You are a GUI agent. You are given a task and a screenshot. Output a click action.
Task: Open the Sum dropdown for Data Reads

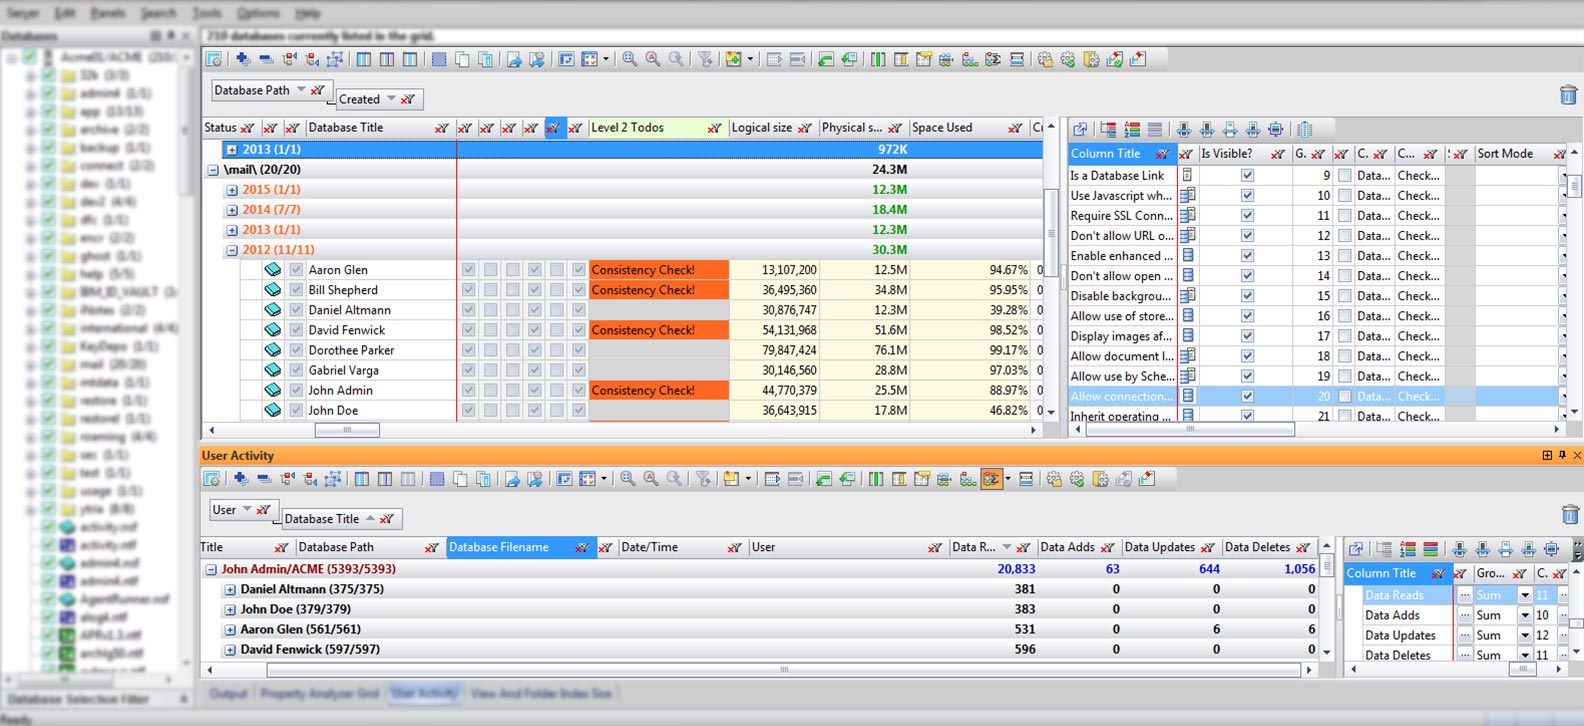(x=1525, y=595)
